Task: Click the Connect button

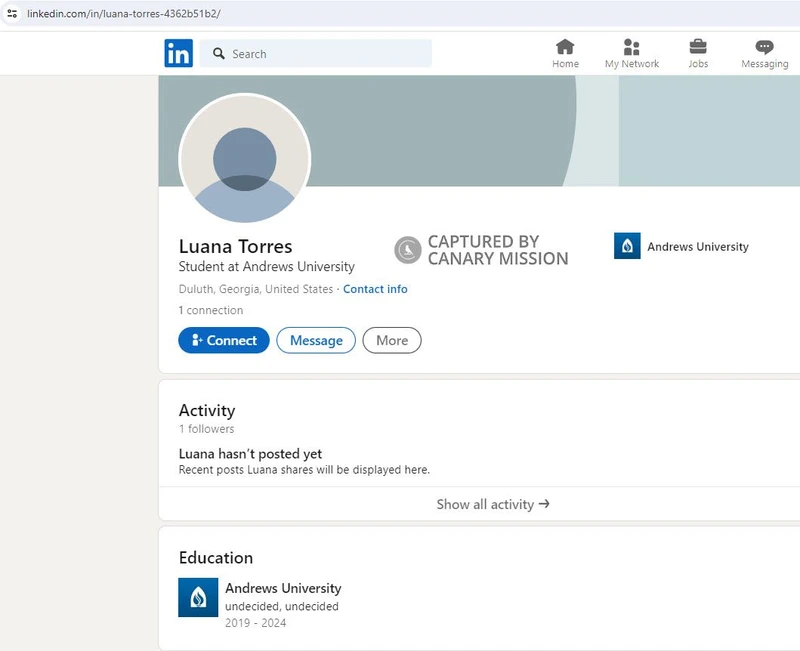Action: click(x=223, y=340)
